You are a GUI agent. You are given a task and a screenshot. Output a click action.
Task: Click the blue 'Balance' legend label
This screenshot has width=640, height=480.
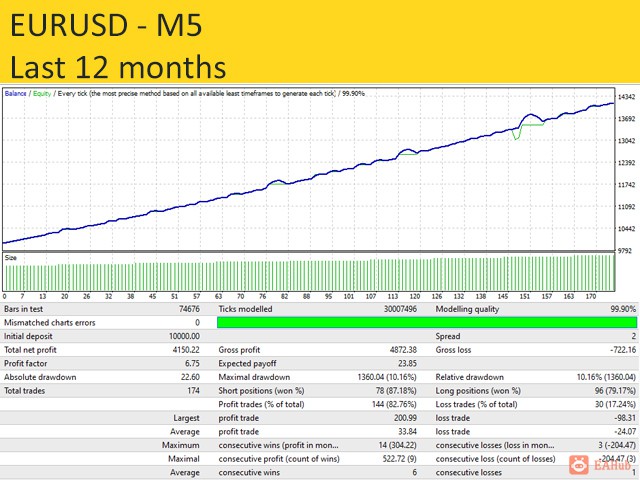[x=16, y=93]
